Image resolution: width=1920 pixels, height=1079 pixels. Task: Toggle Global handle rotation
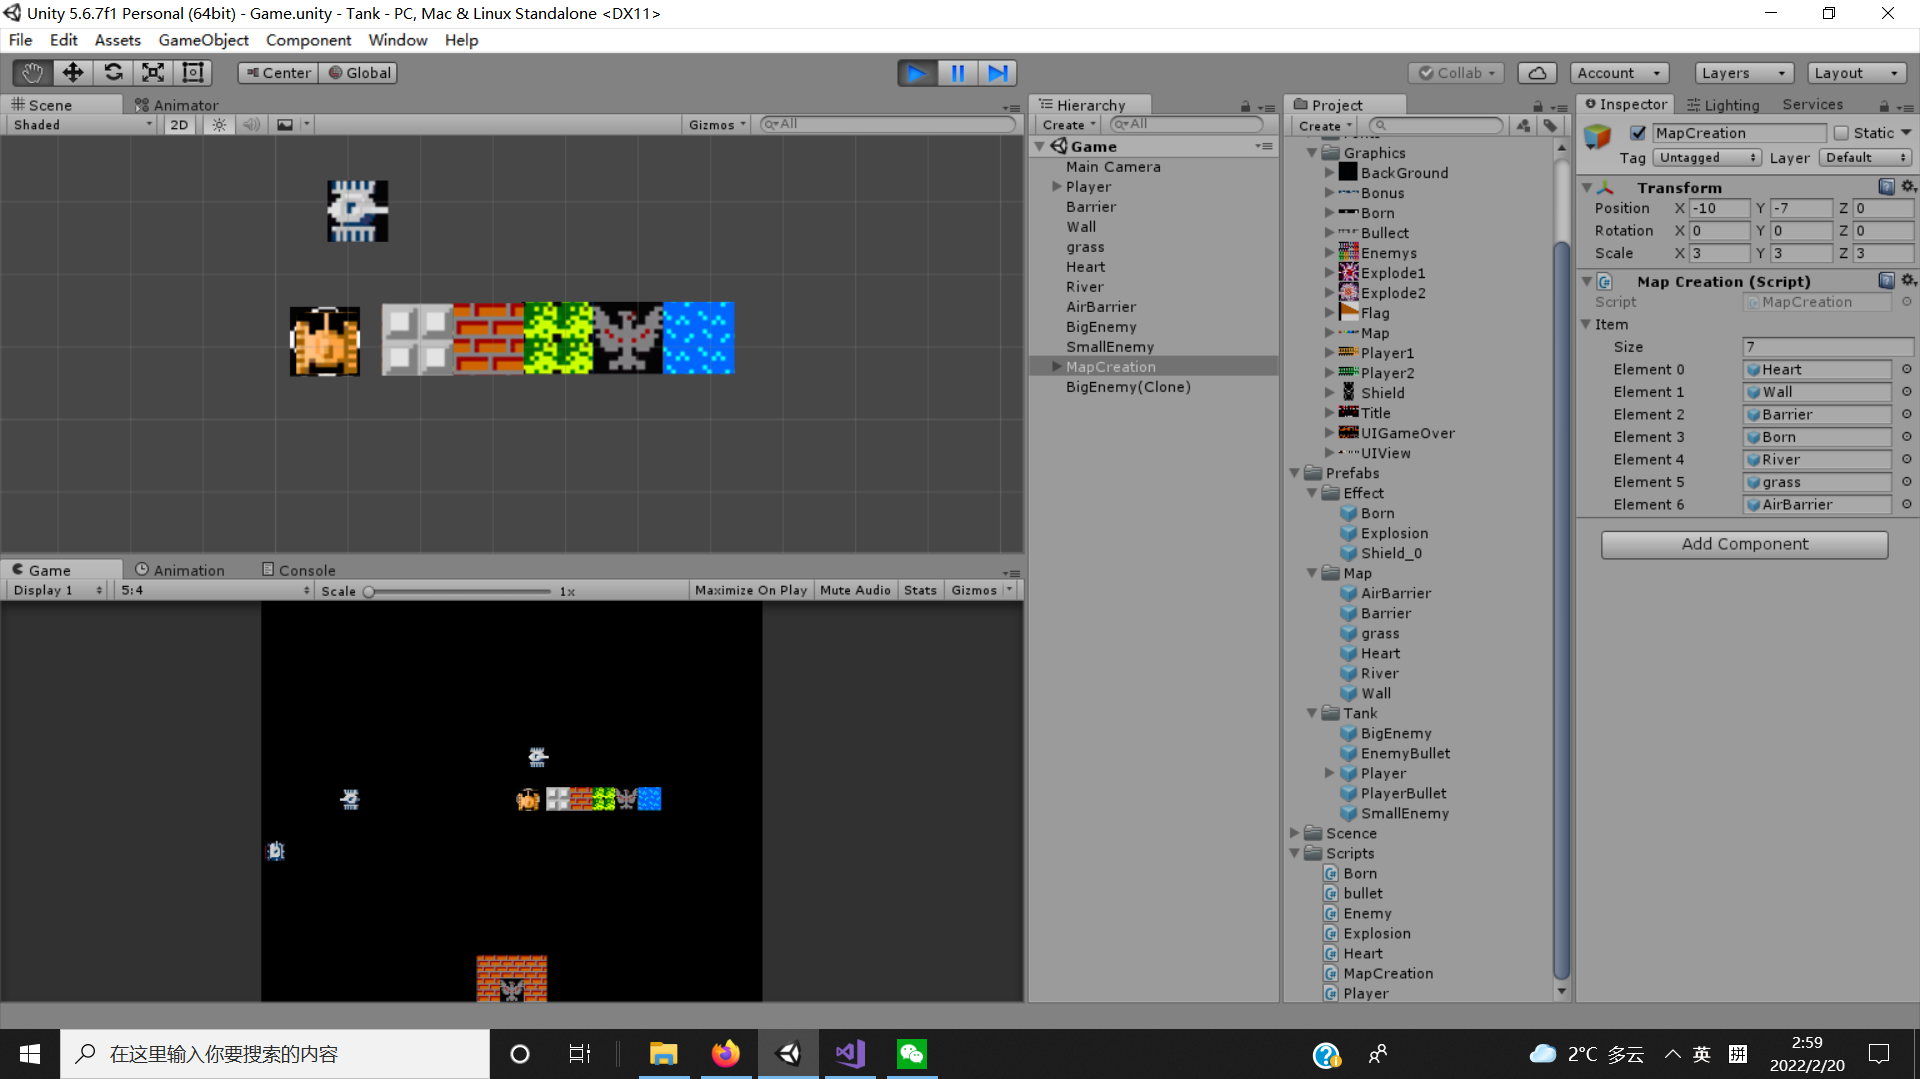pyautogui.click(x=359, y=73)
